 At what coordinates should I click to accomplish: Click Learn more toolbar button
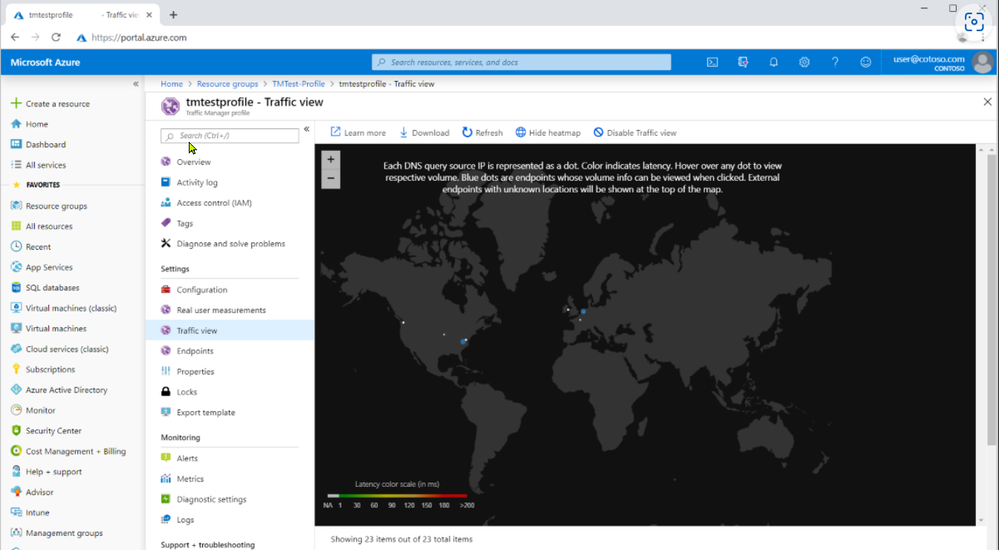click(x=358, y=133)
